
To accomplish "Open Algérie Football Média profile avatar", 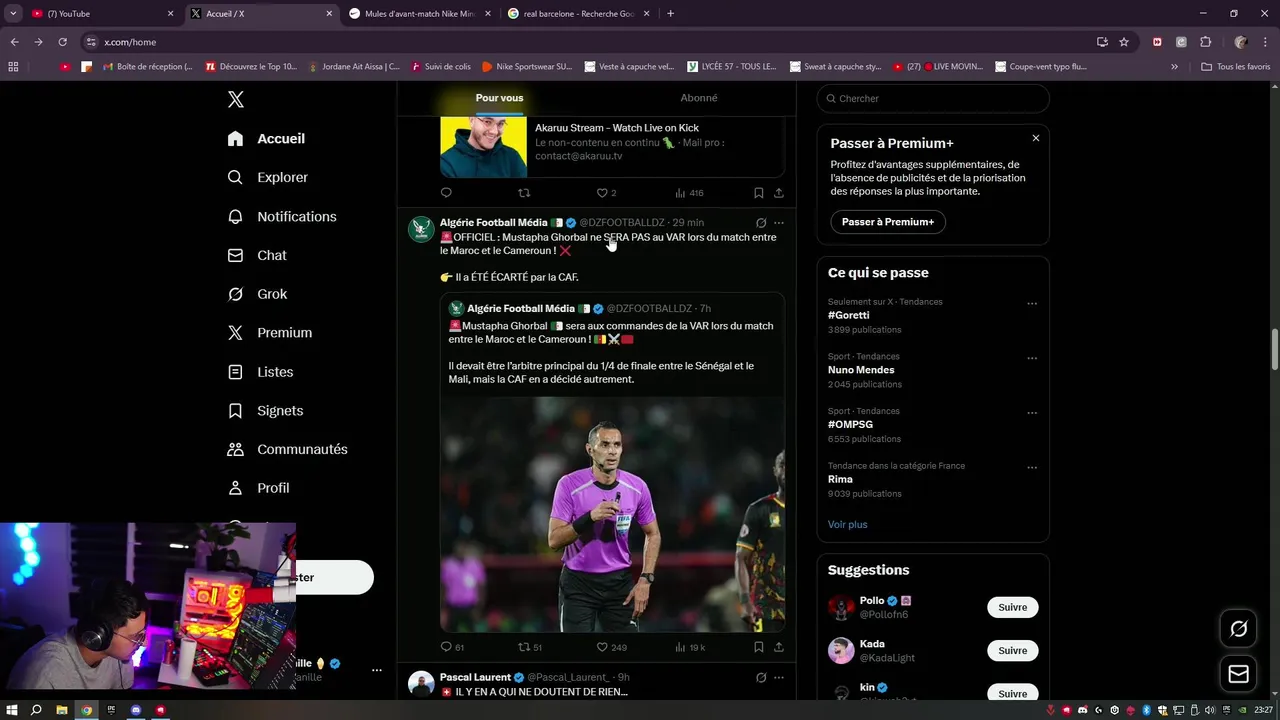I will point(421,229).
